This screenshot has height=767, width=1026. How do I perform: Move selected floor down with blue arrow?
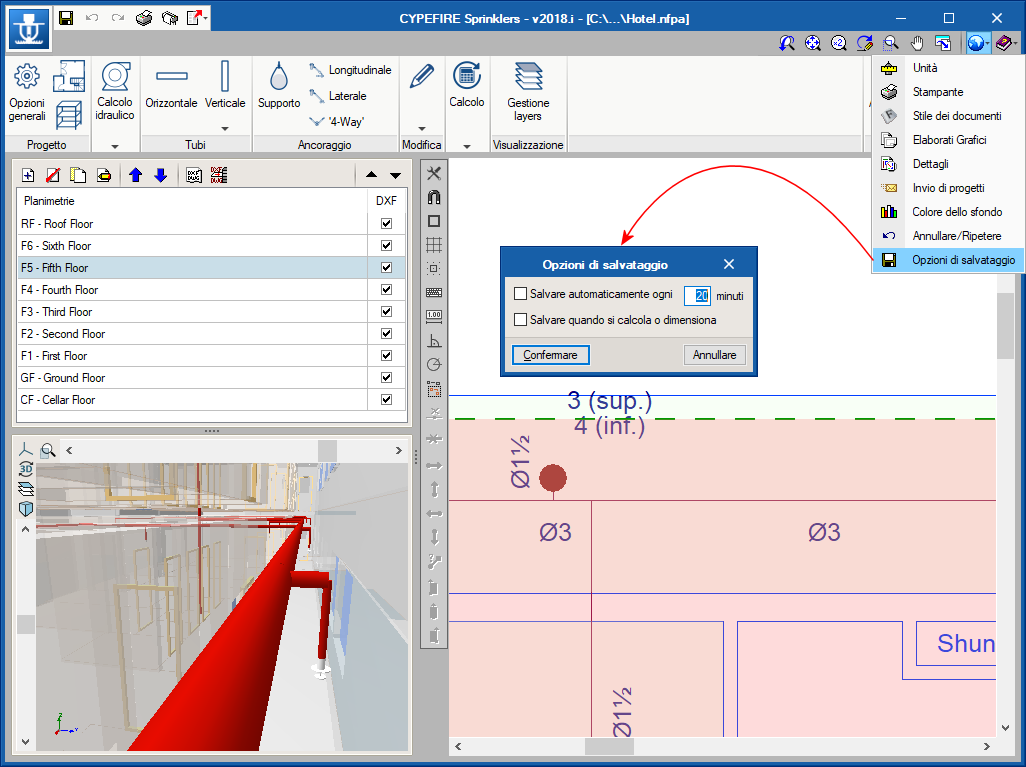point(161,175)
